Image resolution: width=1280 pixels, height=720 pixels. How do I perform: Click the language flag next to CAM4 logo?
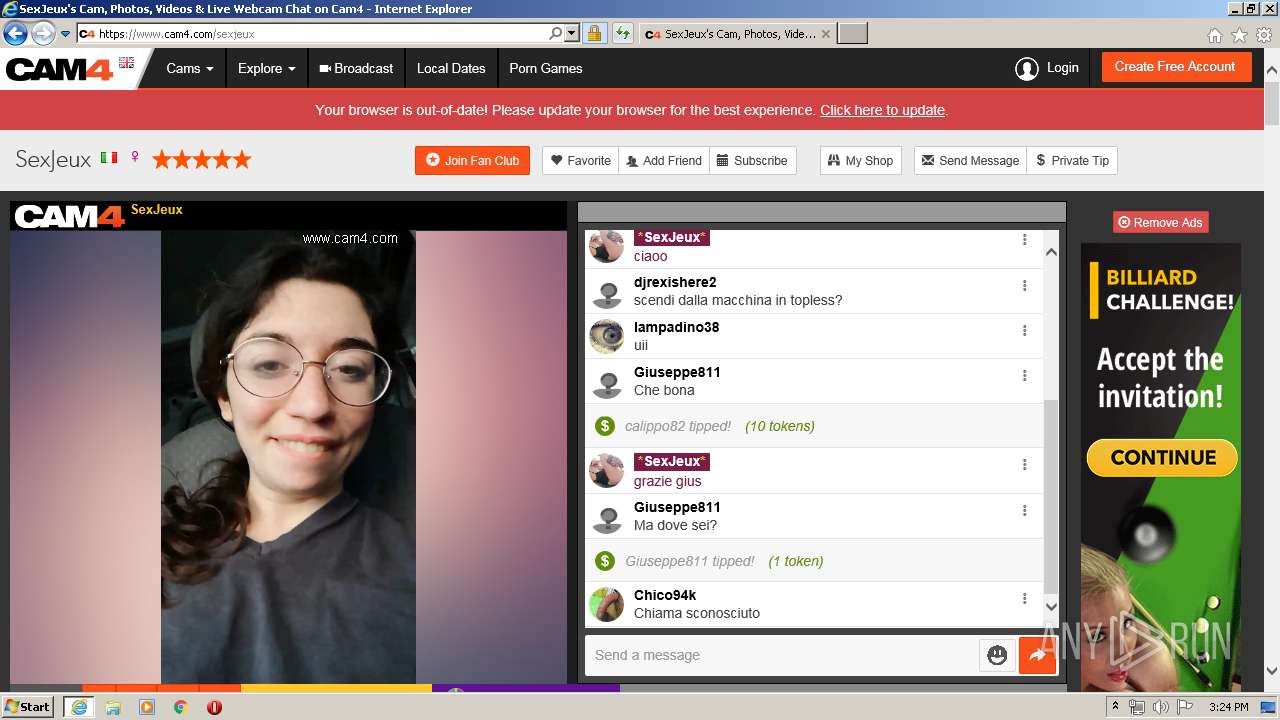(x=126, y=62)
